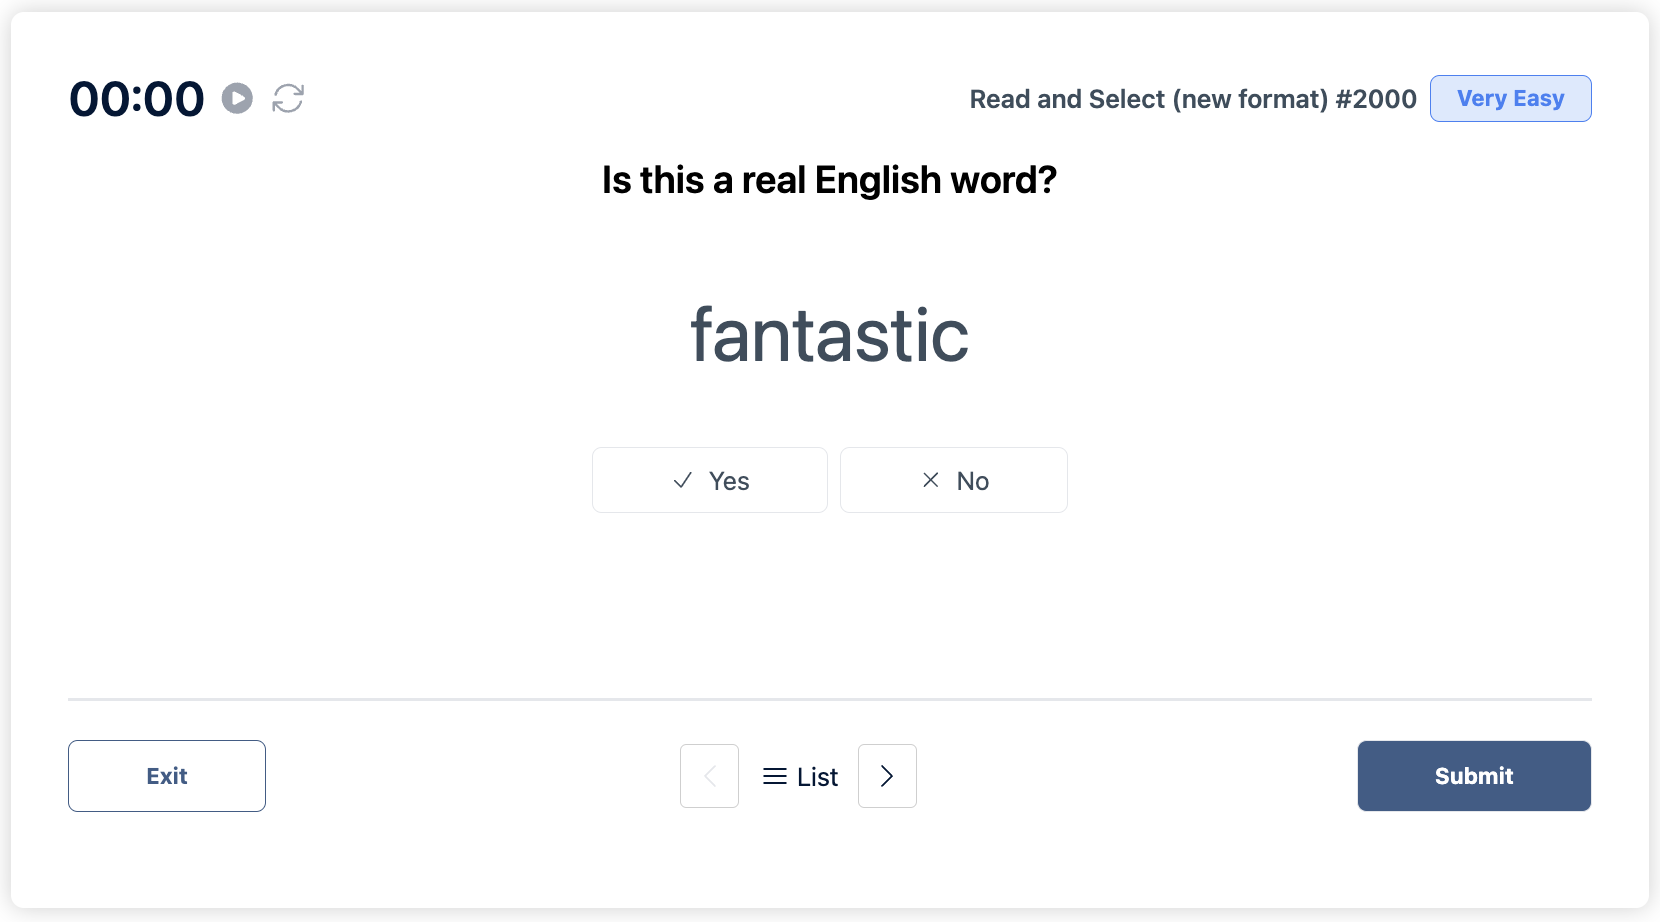Image resolution: width=1660 pixels, height=922 pixels.
Task: Click the Very Easy difficulty badge
Action: click(x=1510, y=98)
